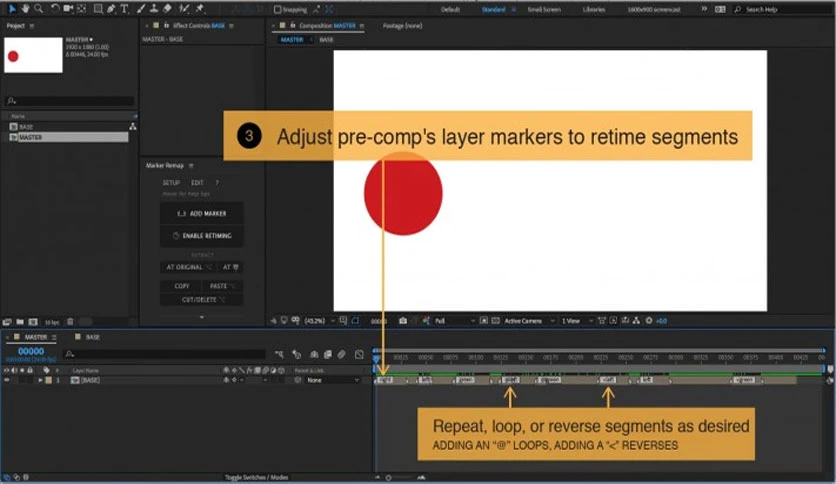The image size is (836, 484).
Task: Select the Pen tool
Action: (x=111, y=9)
